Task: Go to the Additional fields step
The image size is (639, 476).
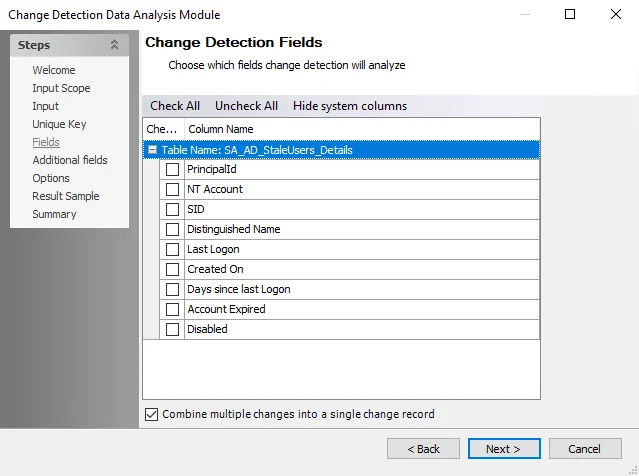Action: [70, 160]
